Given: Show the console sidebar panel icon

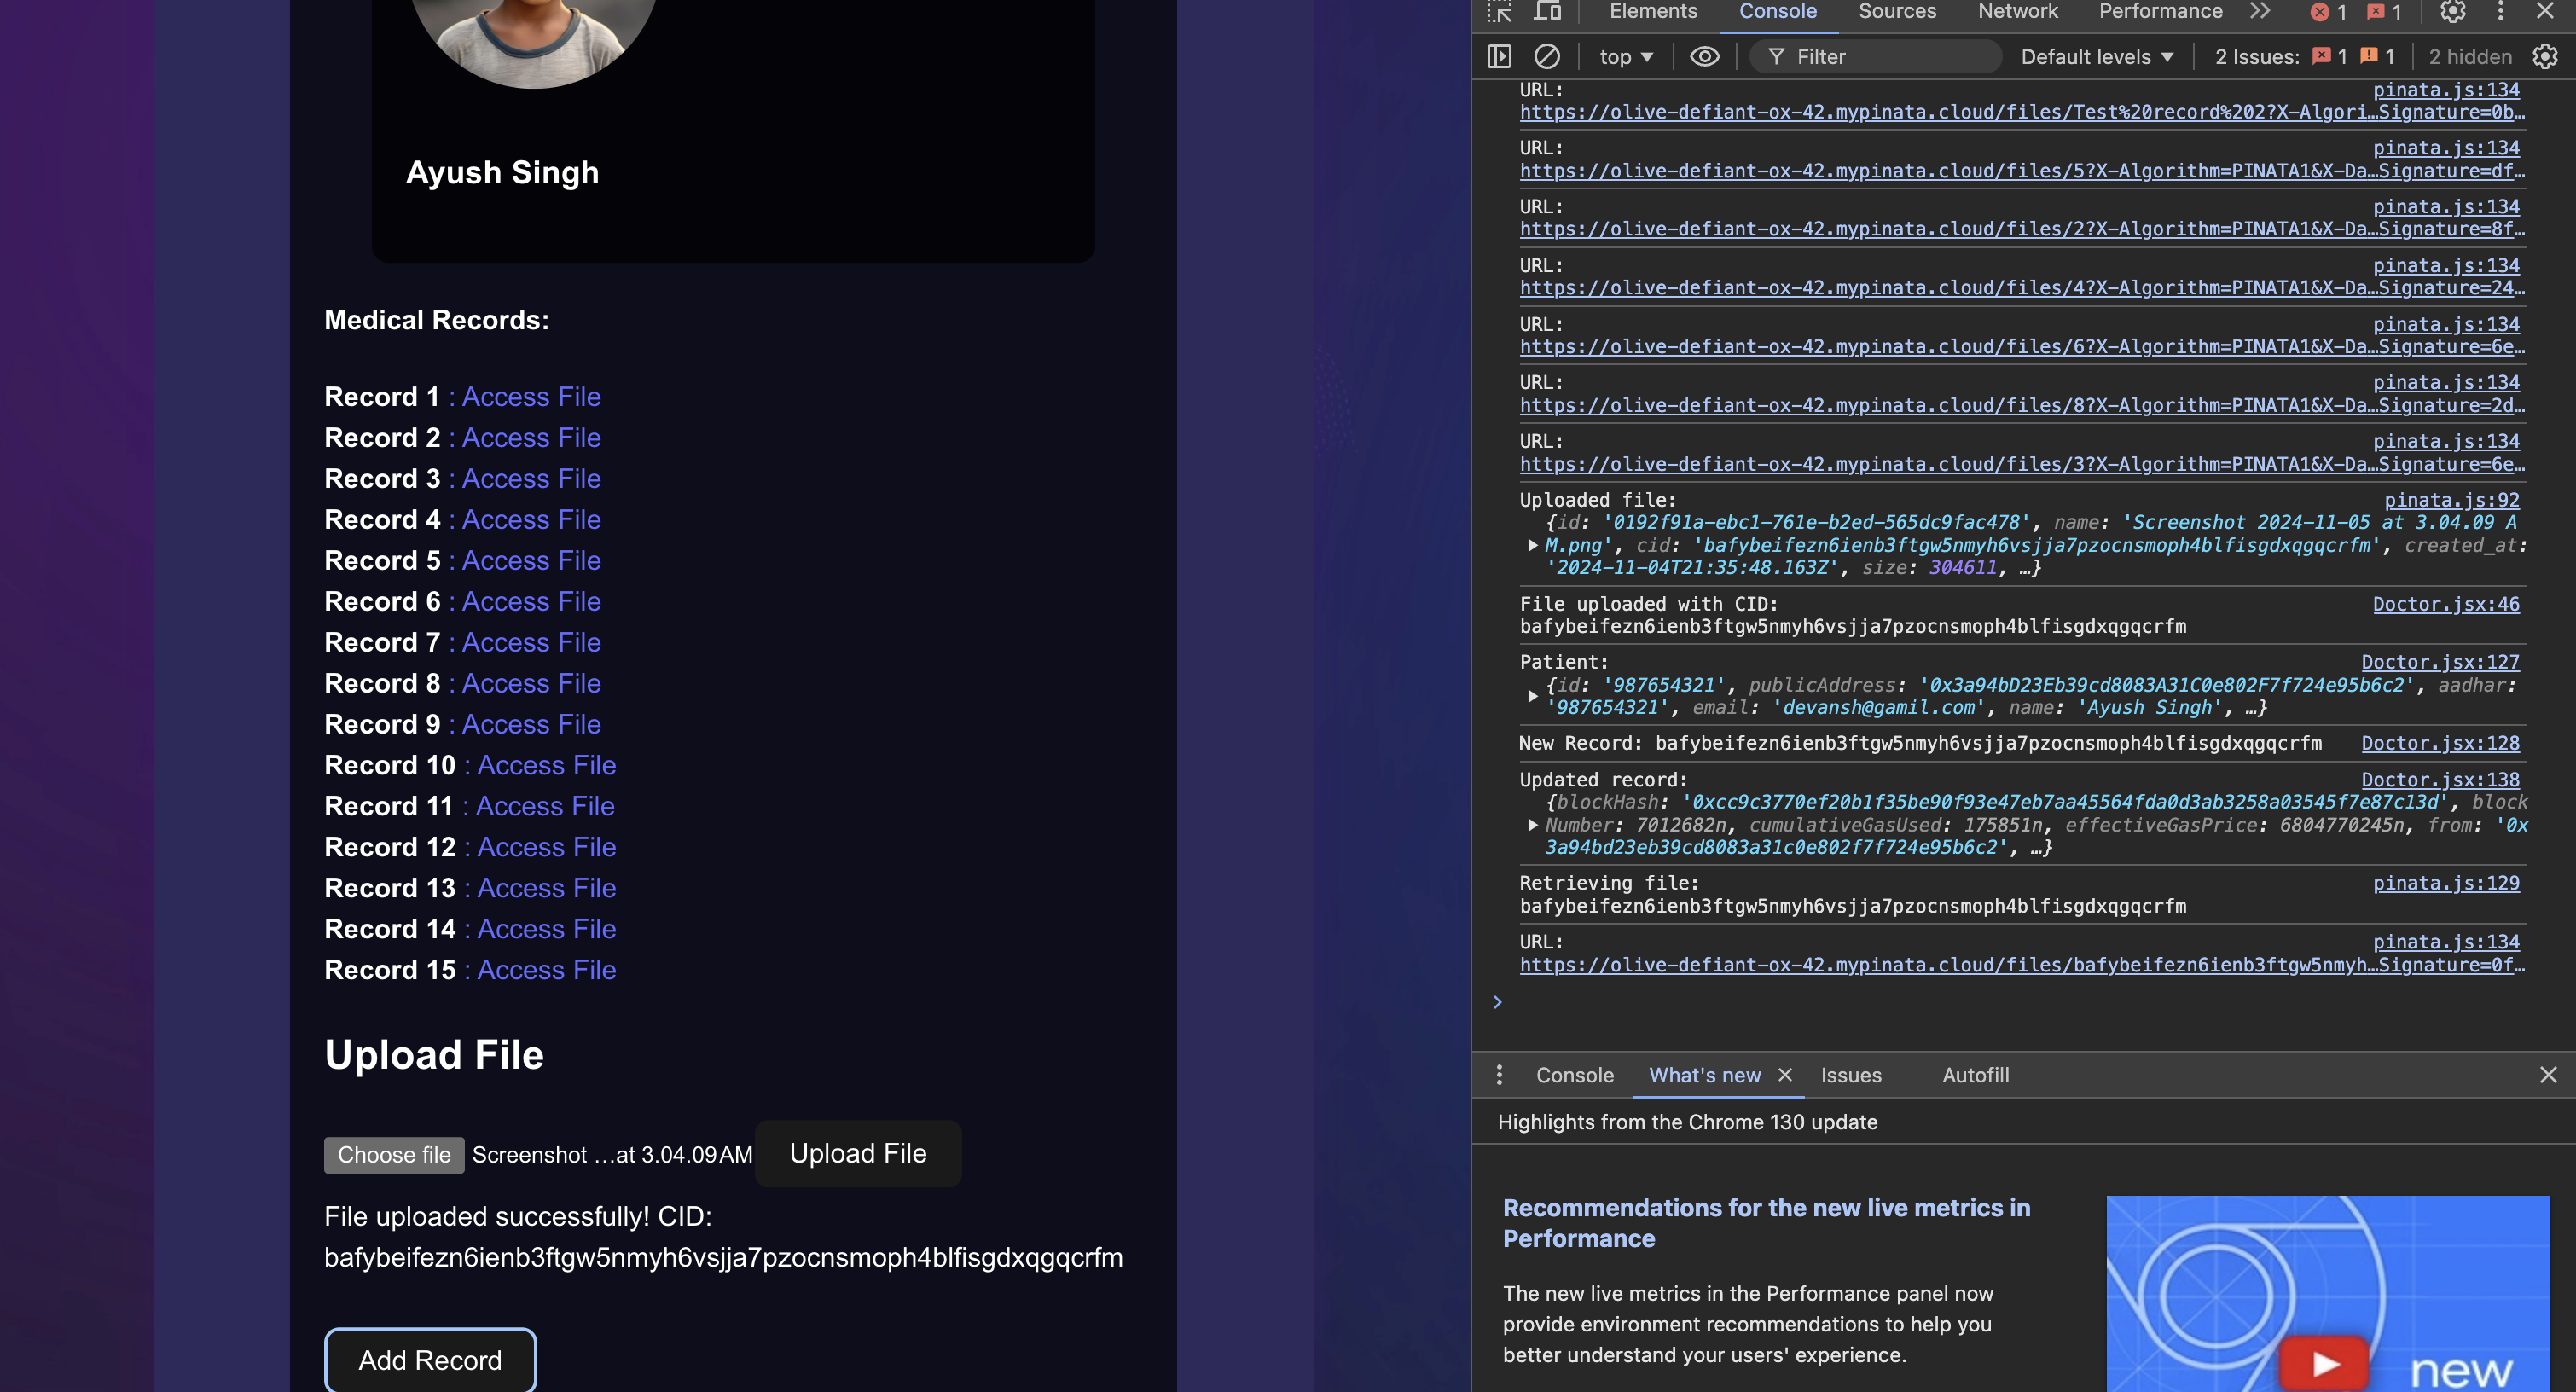Looking at the screenshot, I should [1499, 57].
